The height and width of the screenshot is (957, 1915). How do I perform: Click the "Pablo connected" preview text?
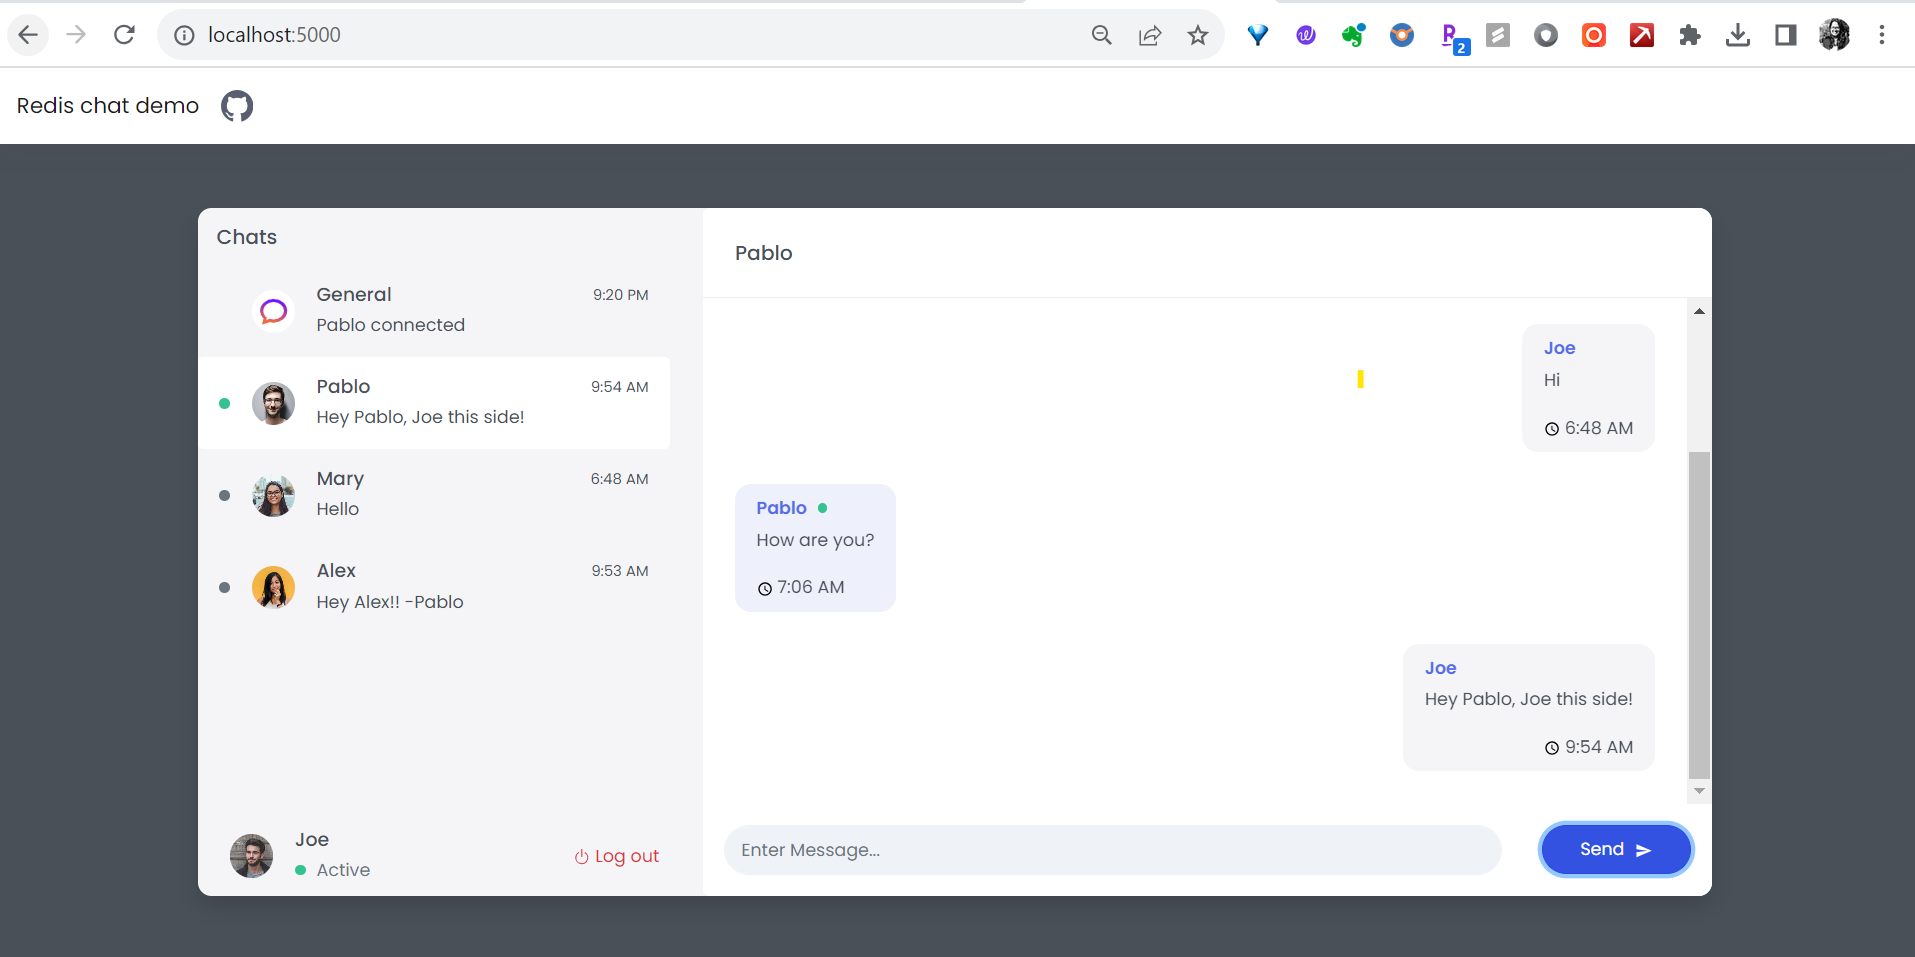point(391,325)
